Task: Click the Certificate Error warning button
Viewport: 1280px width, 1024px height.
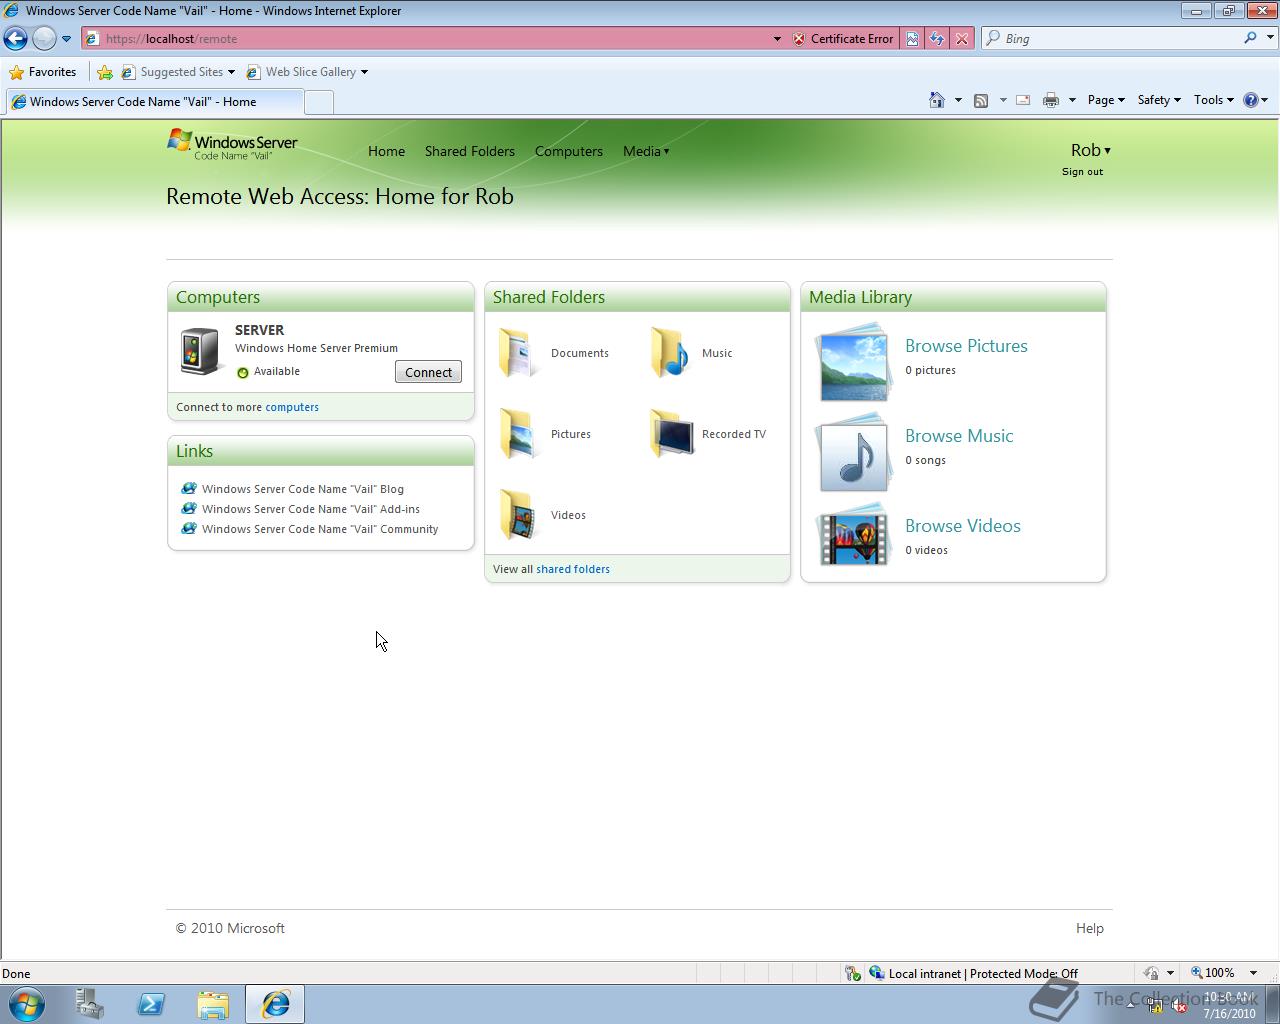Action: (x=843, y=38)
